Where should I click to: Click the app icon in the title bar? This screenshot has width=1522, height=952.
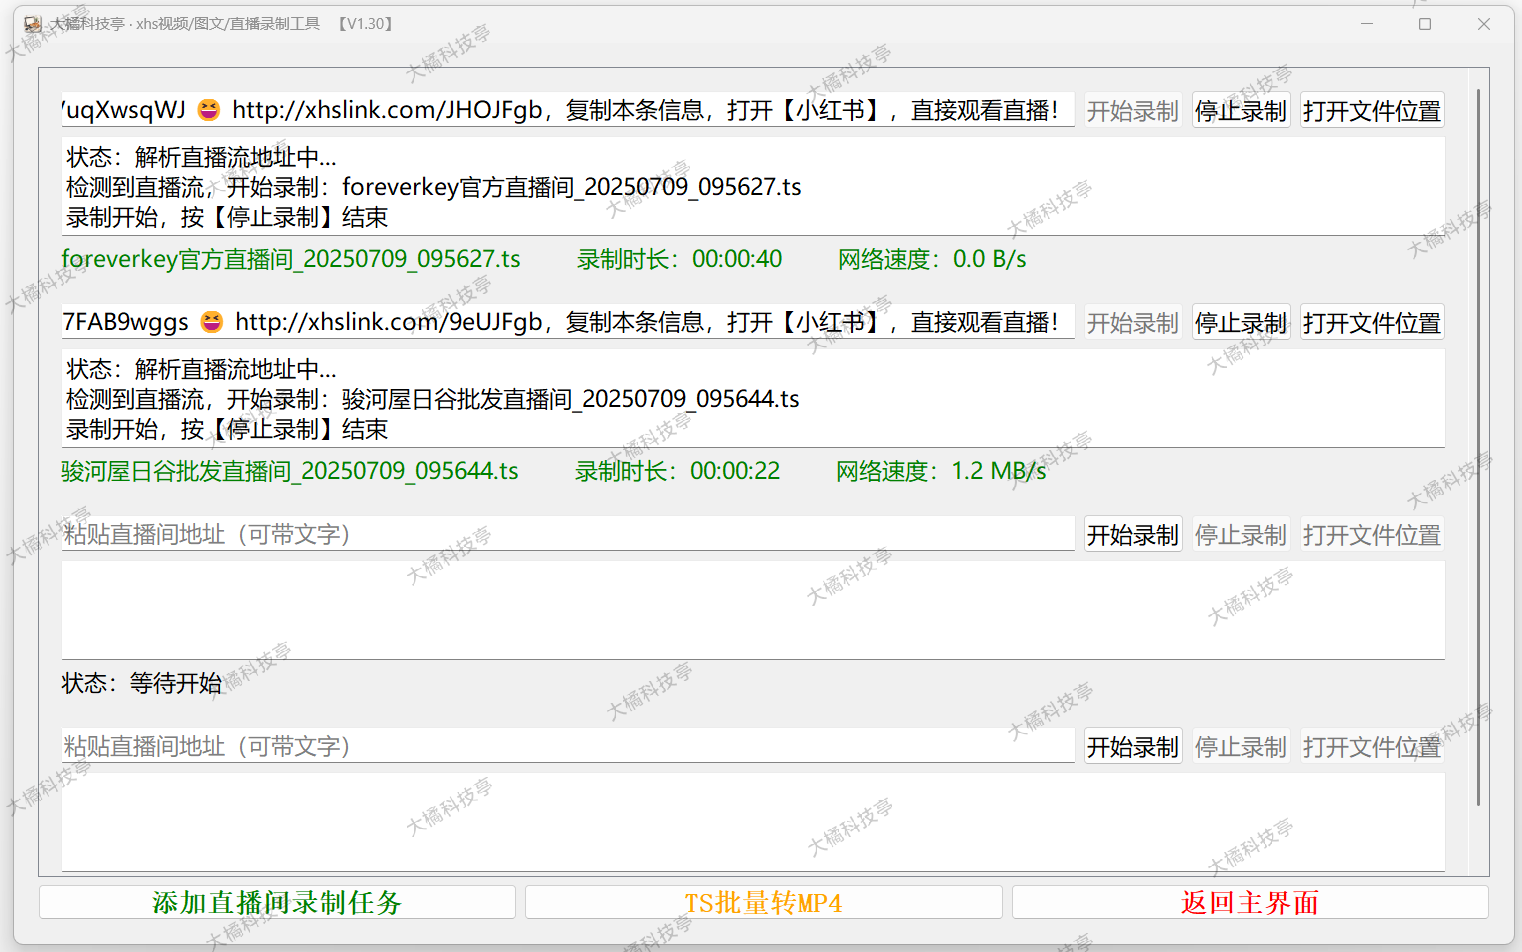pos(33,24)
